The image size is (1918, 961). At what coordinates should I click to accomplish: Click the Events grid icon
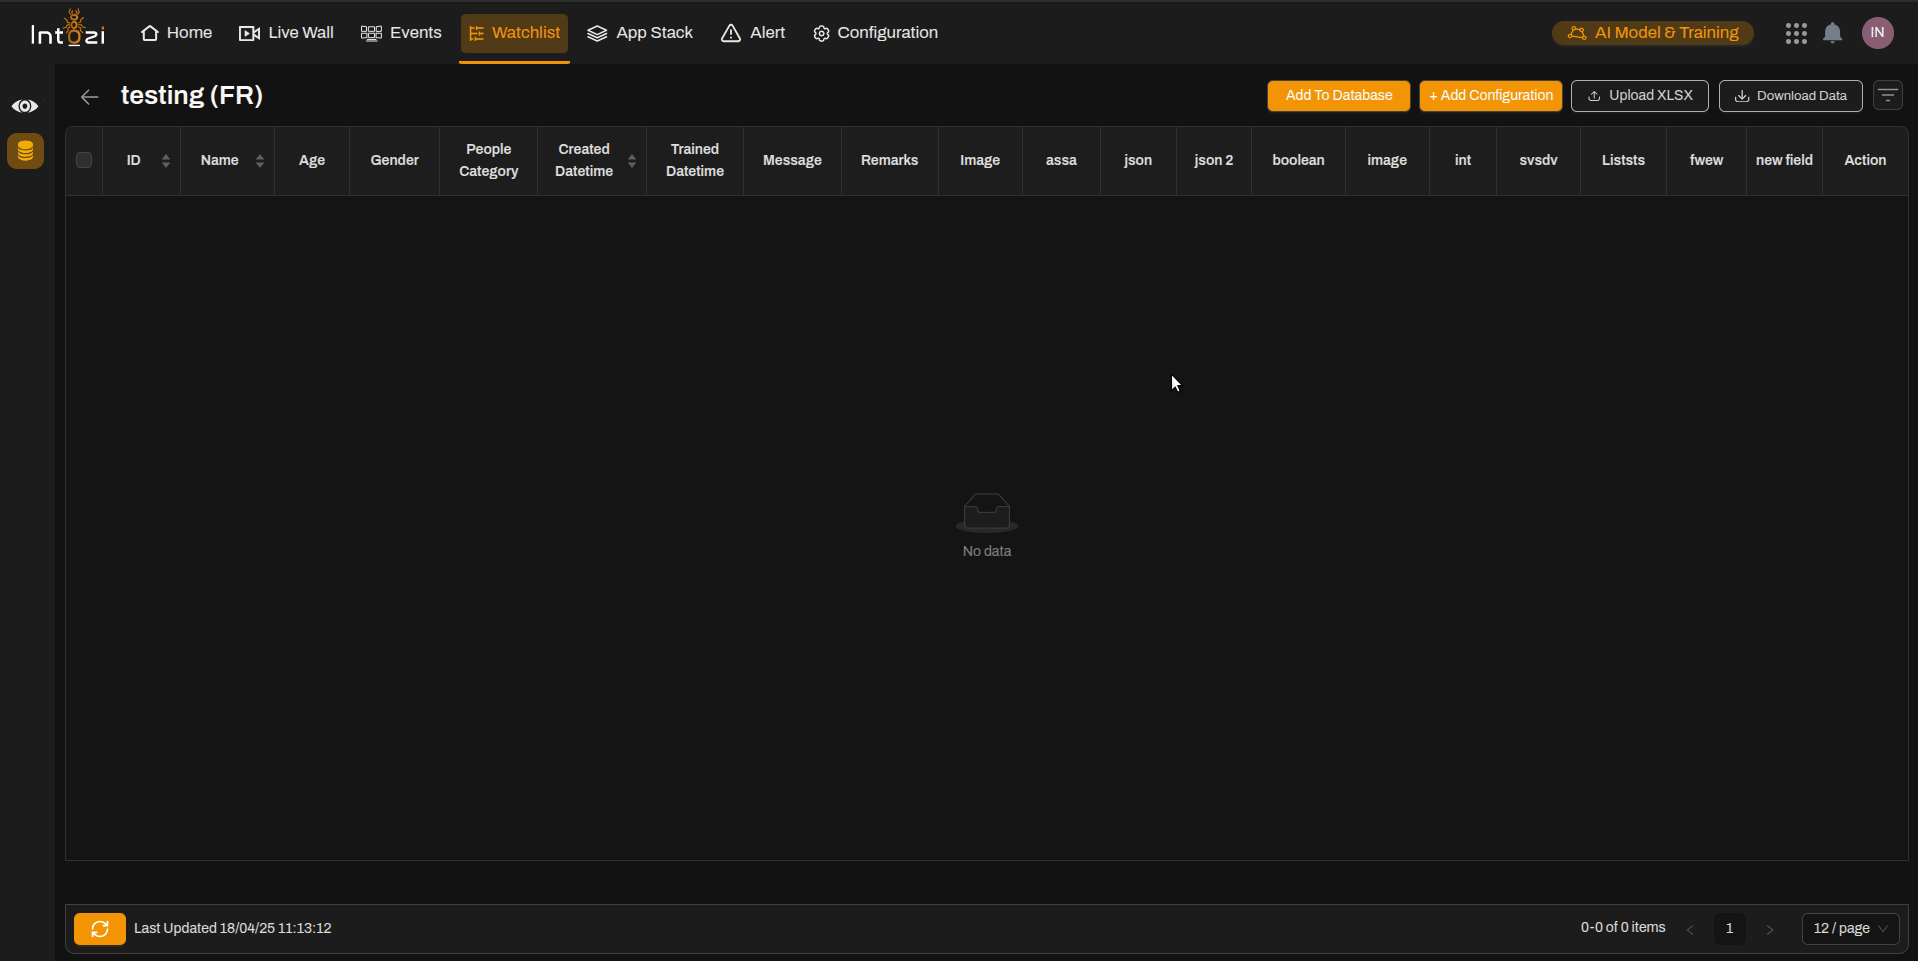371,32
